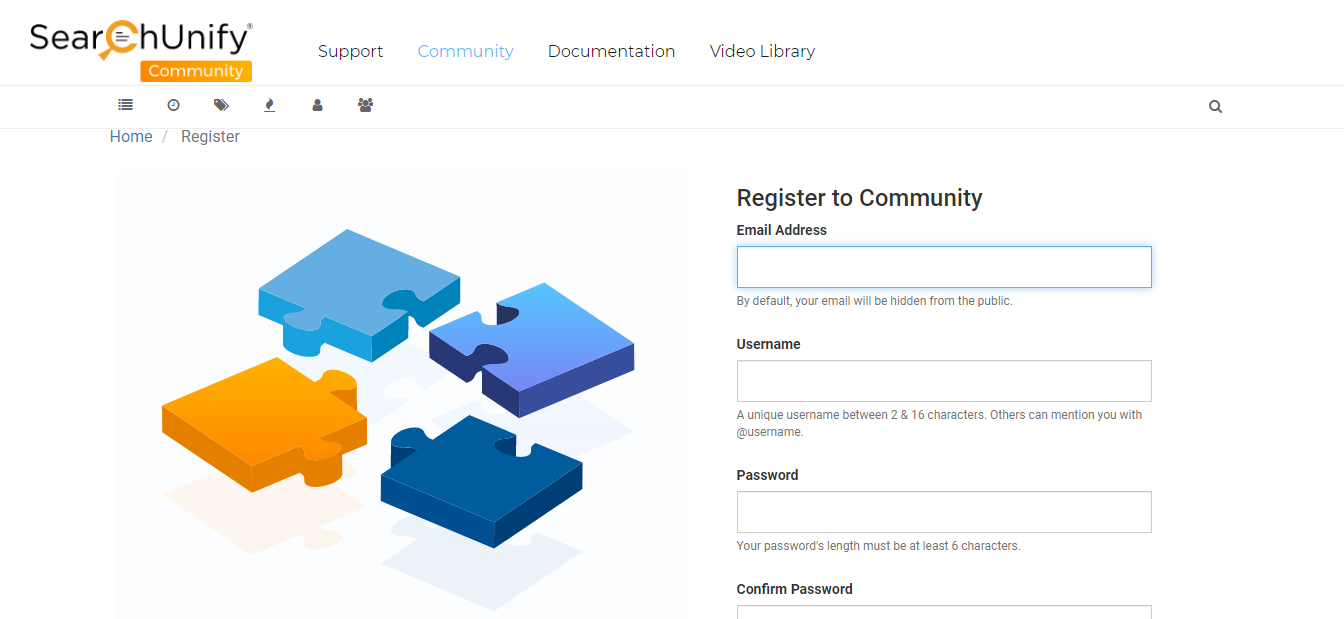Select the Password input box

943,512
